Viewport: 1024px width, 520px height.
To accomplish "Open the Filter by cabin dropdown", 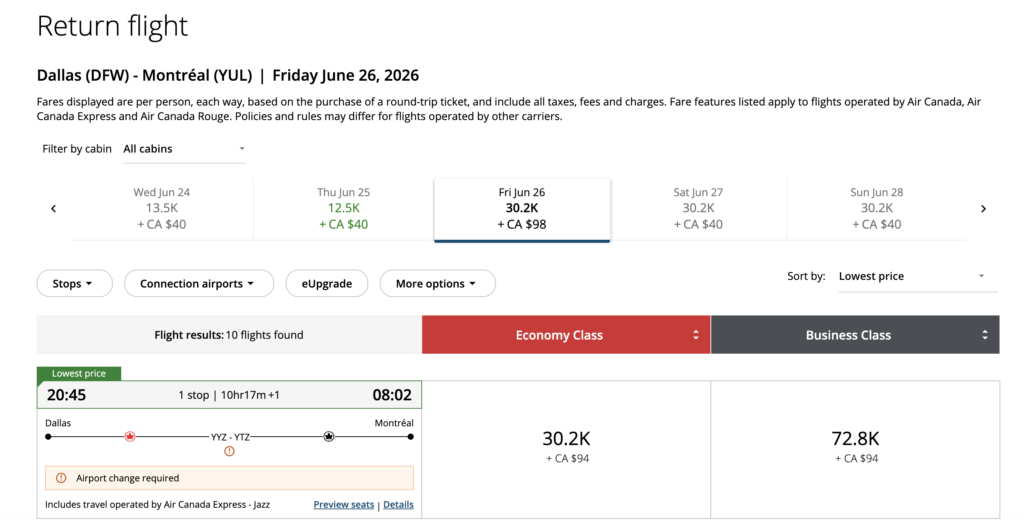I will tap(183, 149).
